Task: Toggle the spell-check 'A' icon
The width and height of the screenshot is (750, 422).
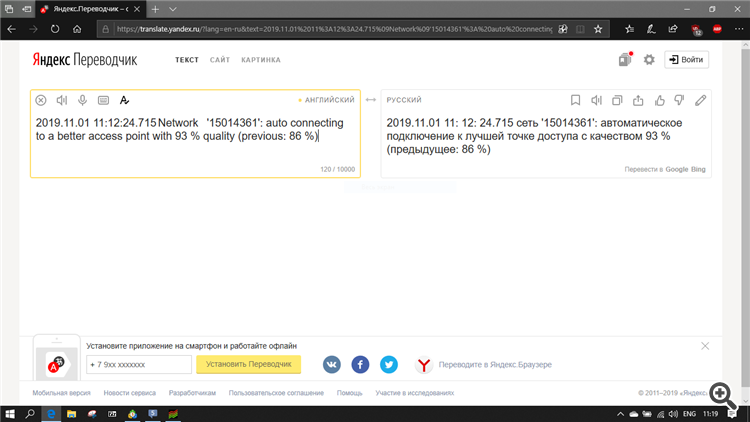Action: click(124, 100)
